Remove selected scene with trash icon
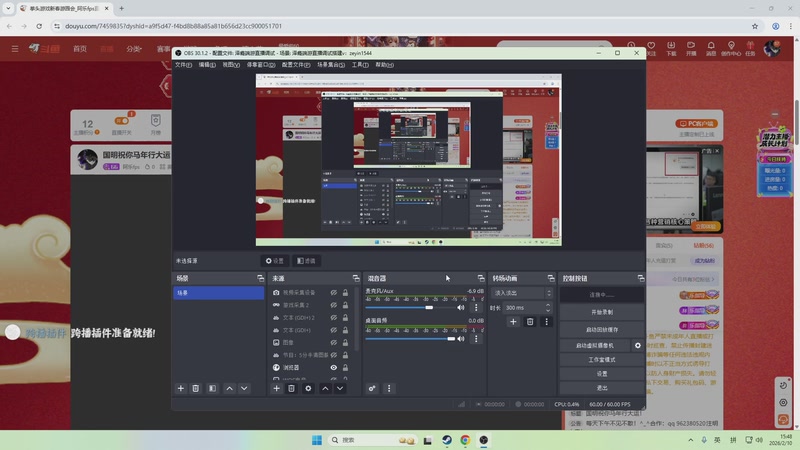 195,388
